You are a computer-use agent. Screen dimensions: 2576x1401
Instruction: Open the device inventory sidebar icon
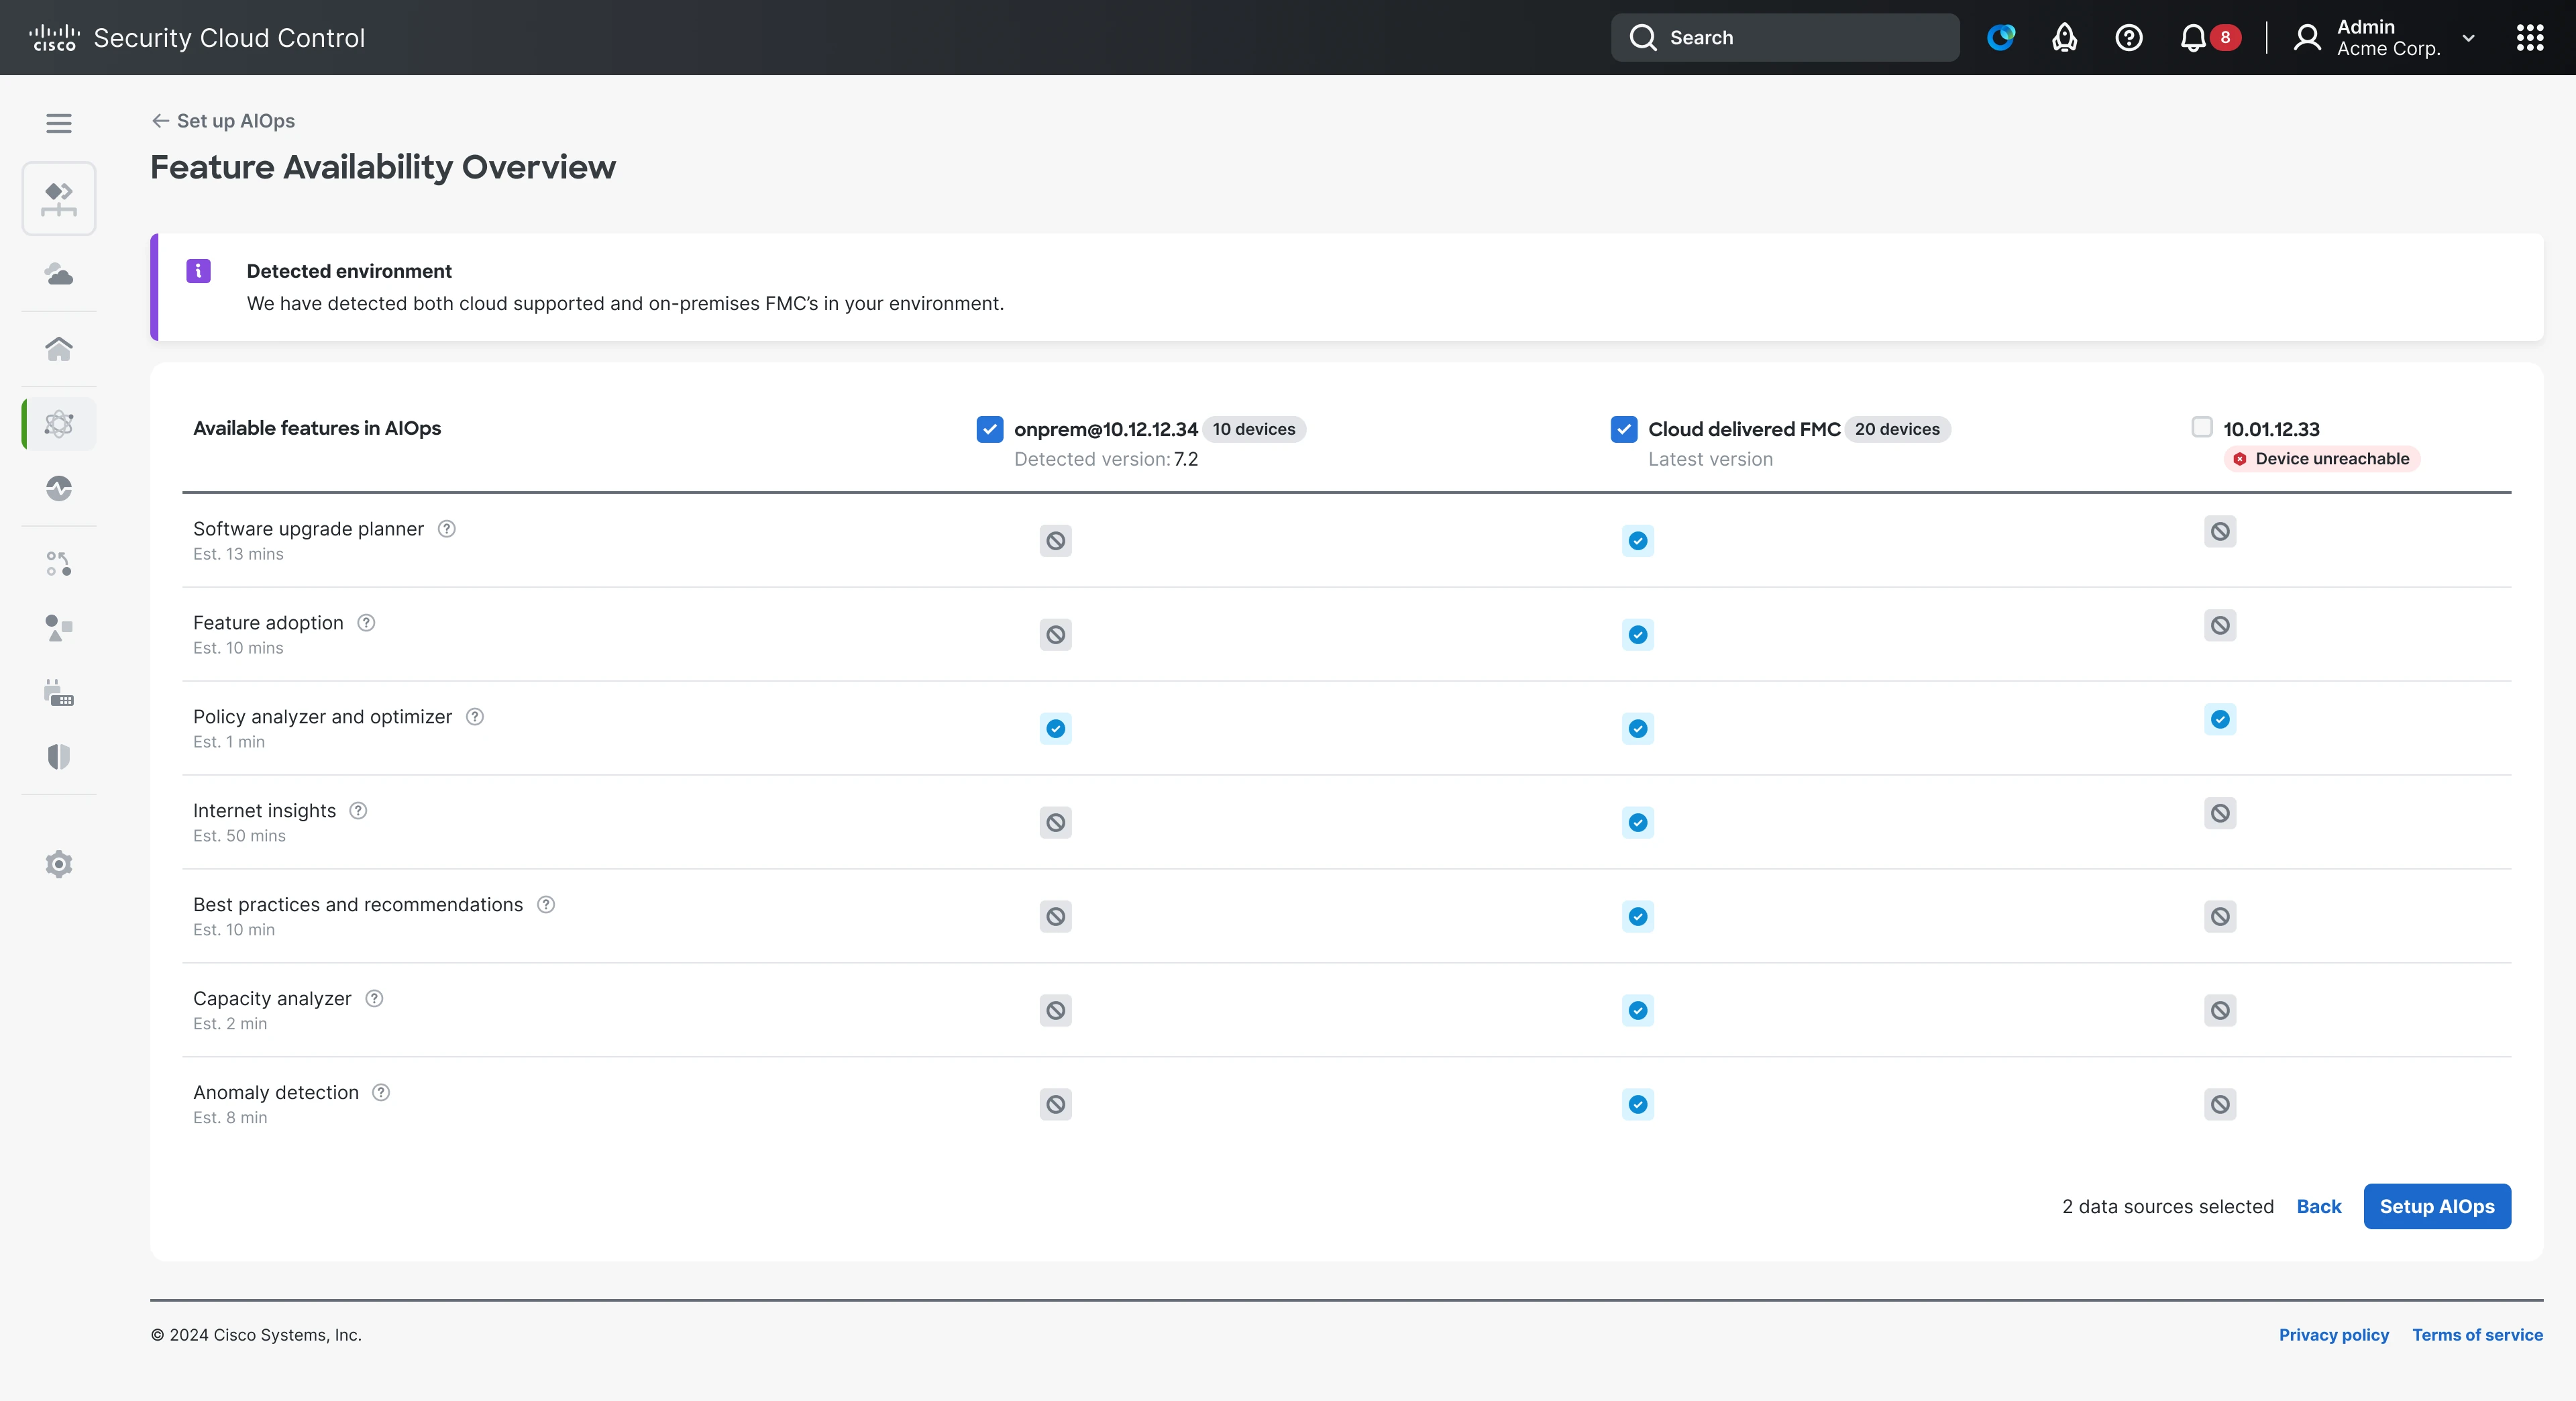click(59, 692)
